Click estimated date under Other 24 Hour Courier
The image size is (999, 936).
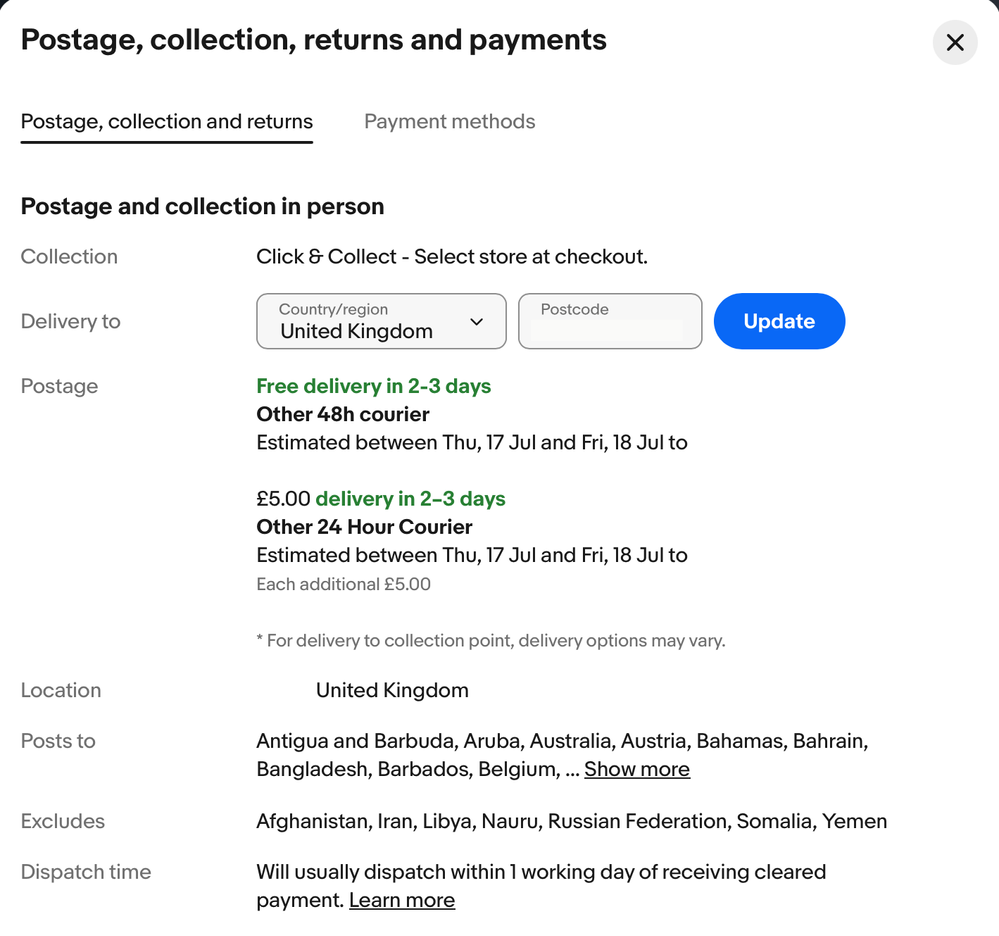(x=471, y=555)
